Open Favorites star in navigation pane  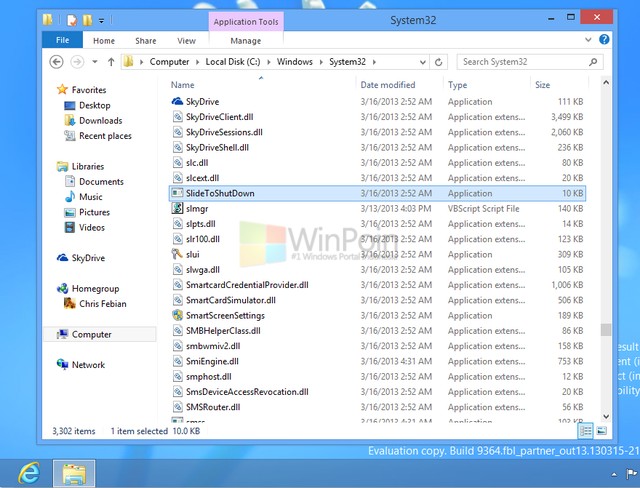coord(62,89)
